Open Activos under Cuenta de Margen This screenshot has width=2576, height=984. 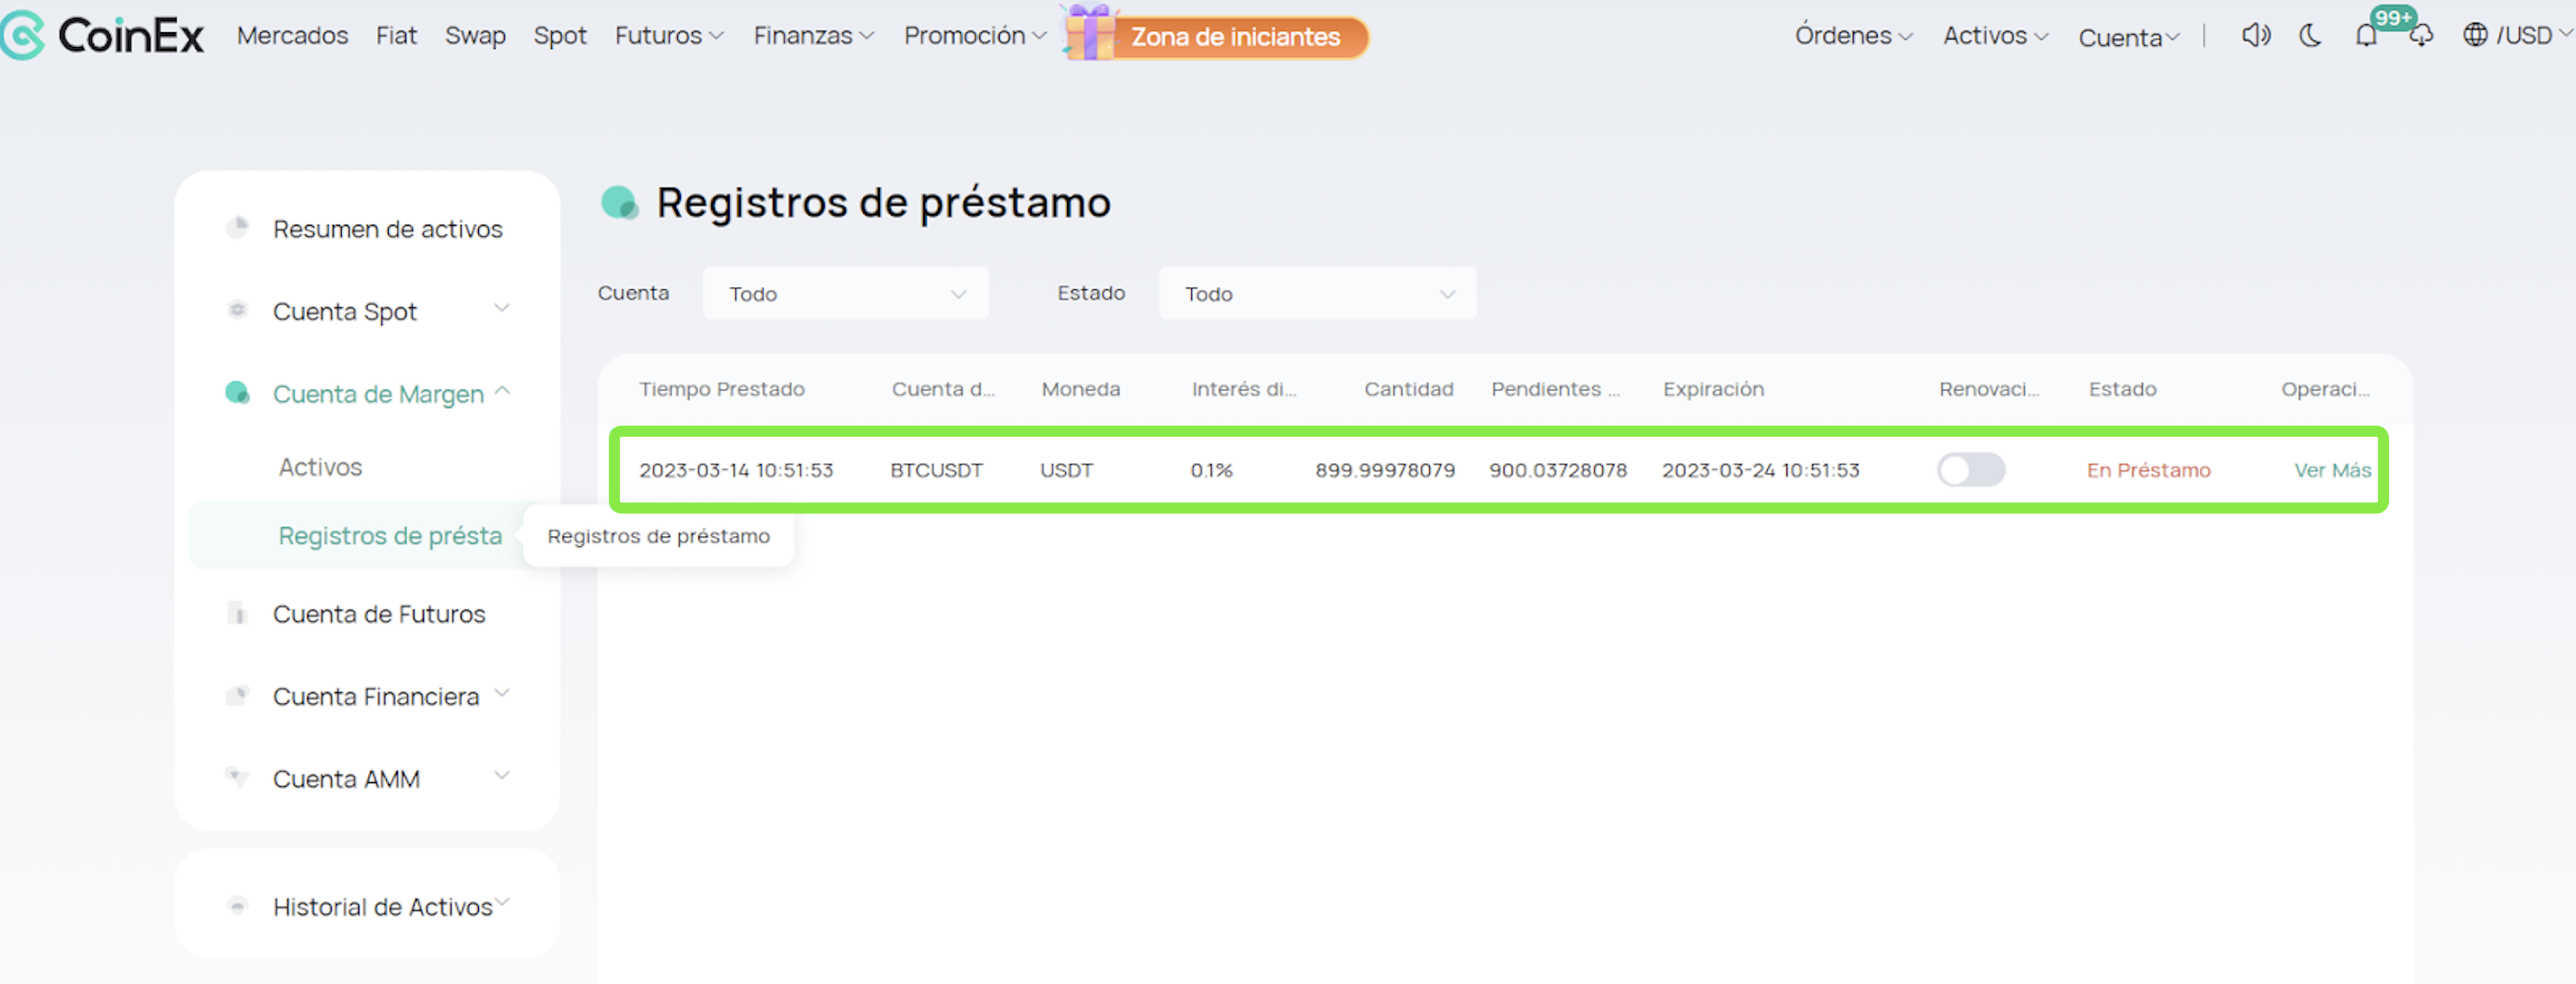click(320, 467)
